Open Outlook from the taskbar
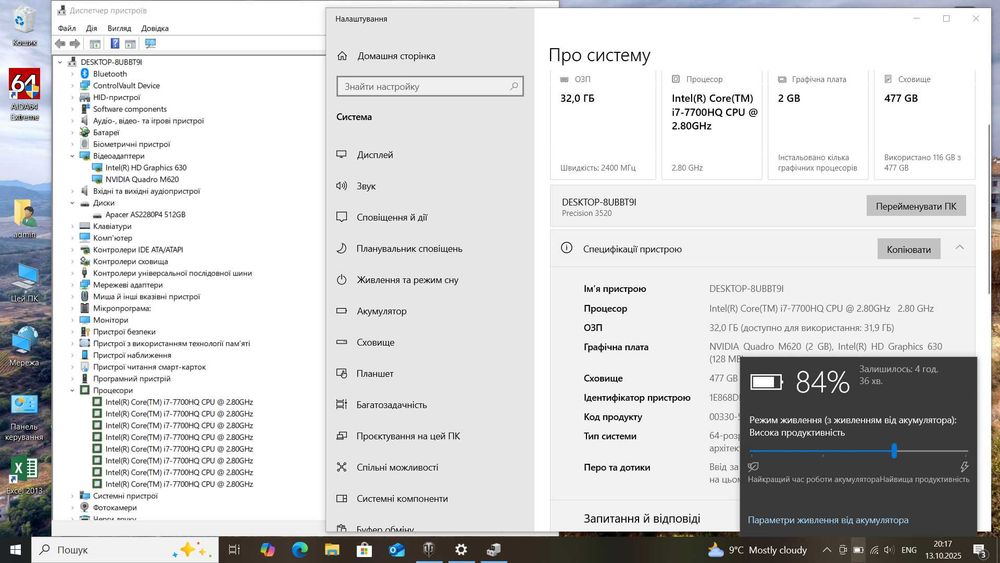Image resolution: width=1000 pixels, height=563 pixels. click(x=397, y=550)
